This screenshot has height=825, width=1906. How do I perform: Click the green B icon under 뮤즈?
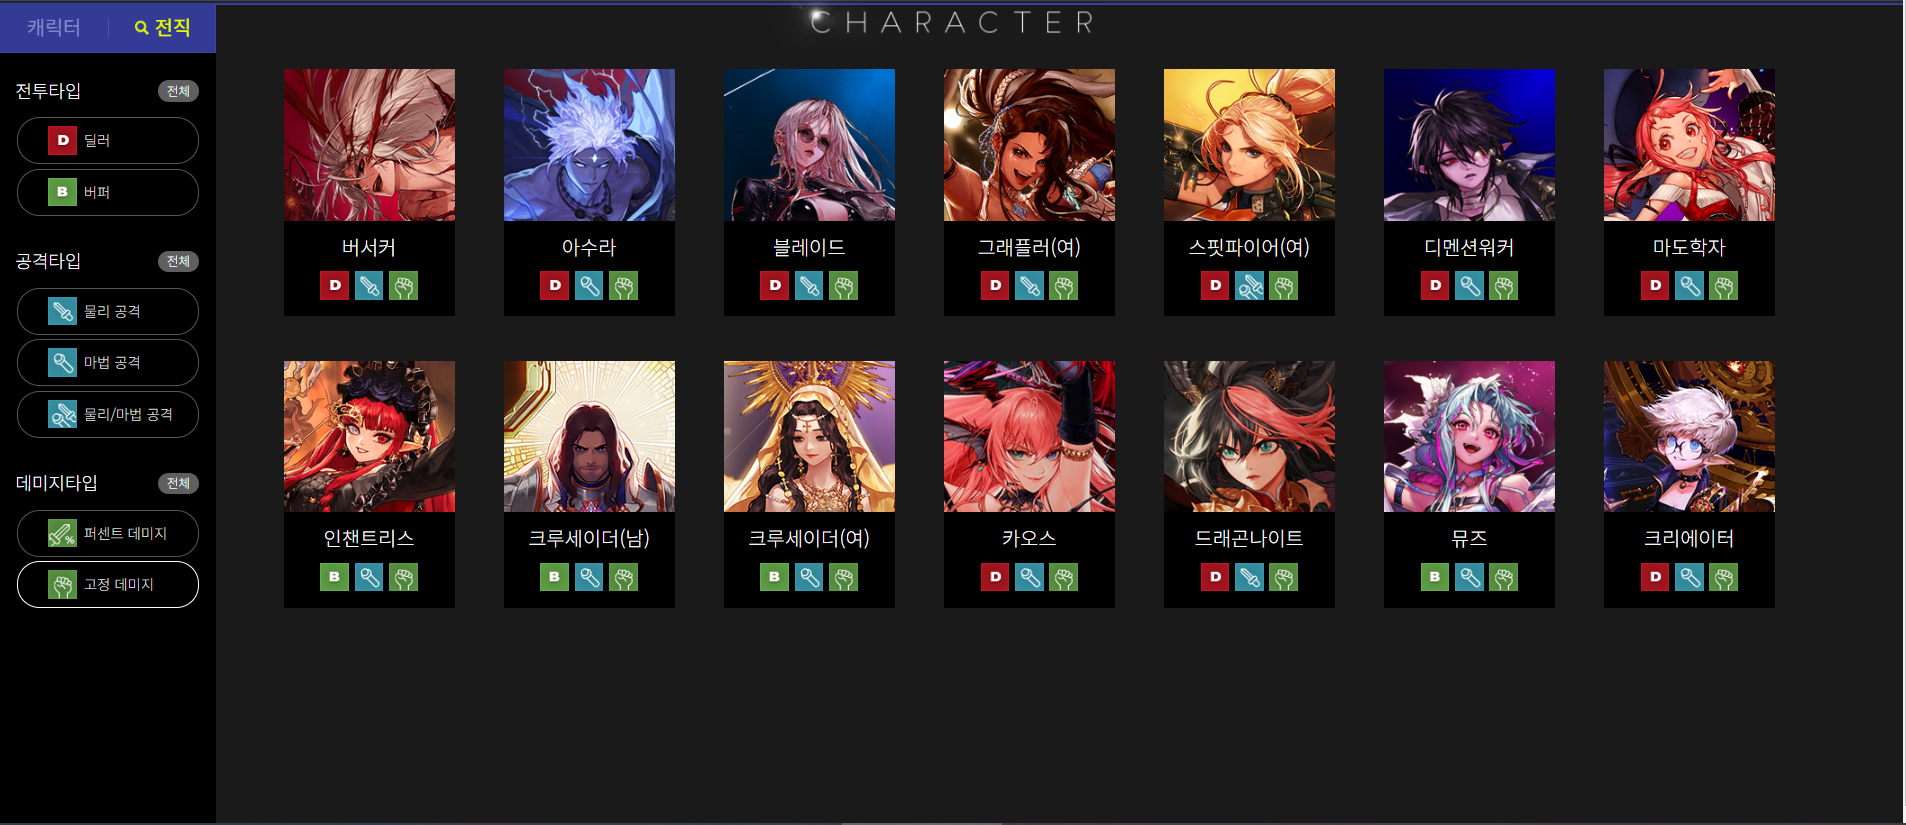tap(1435, 577)
